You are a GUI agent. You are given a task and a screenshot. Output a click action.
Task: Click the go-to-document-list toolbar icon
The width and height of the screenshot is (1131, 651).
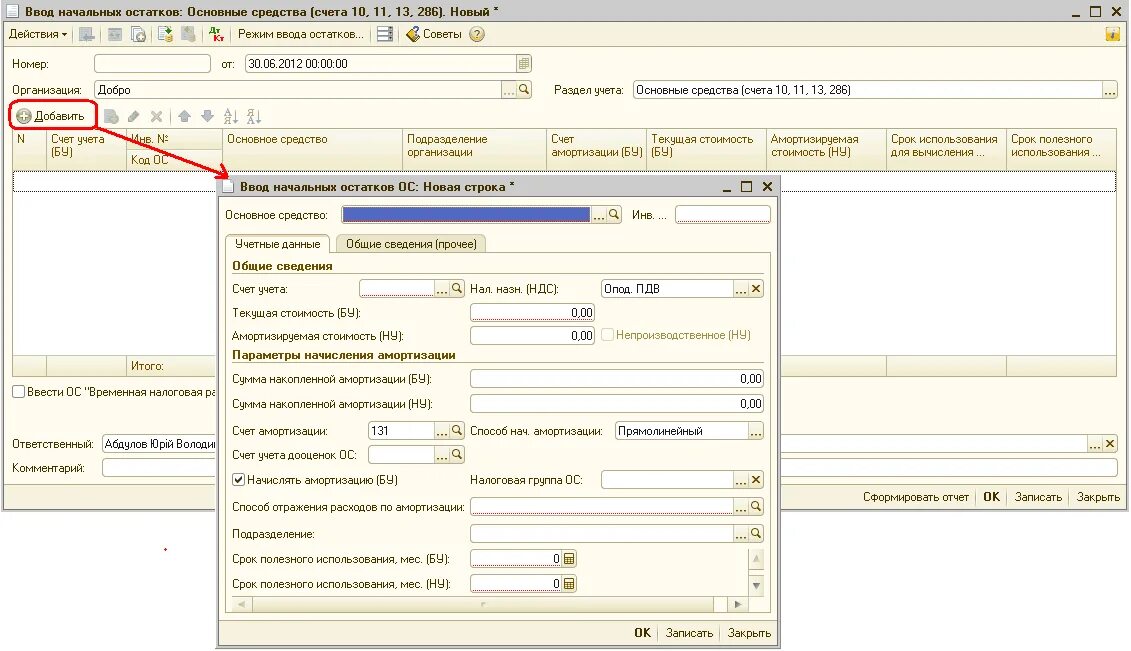(115, 34)
